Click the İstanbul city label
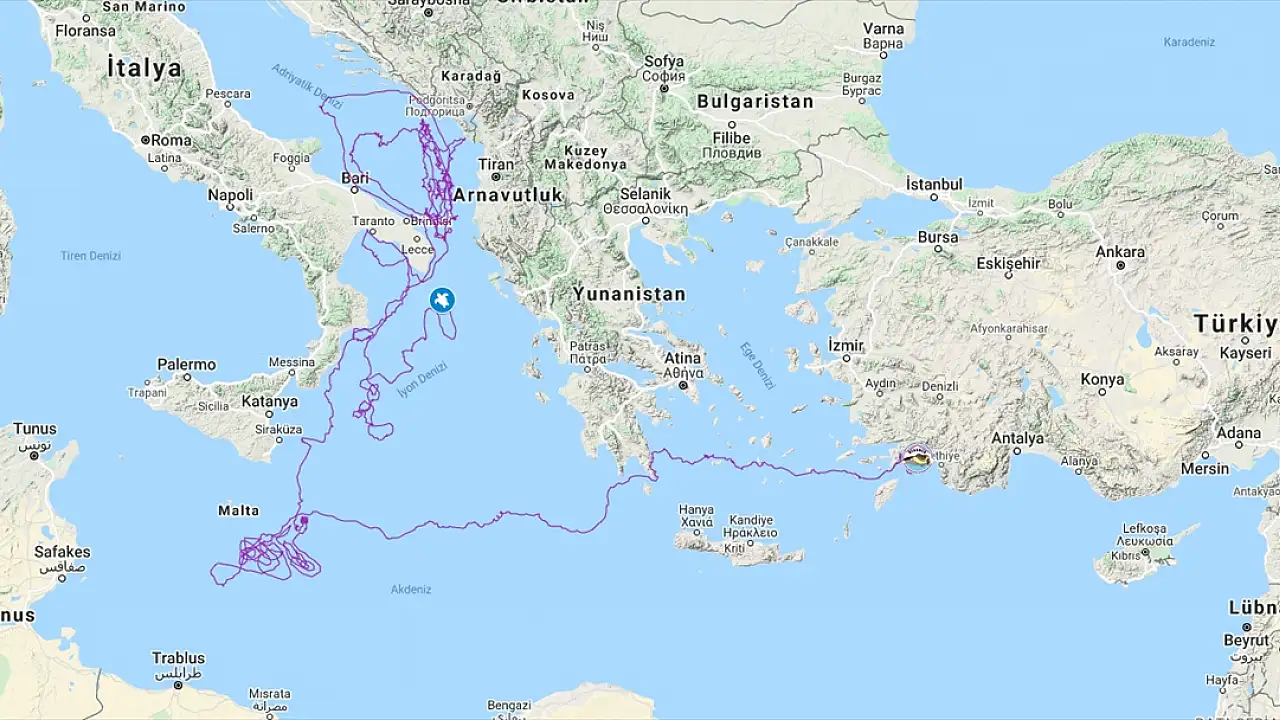This screenshot has width=1280, height=720. pos(934,185)
